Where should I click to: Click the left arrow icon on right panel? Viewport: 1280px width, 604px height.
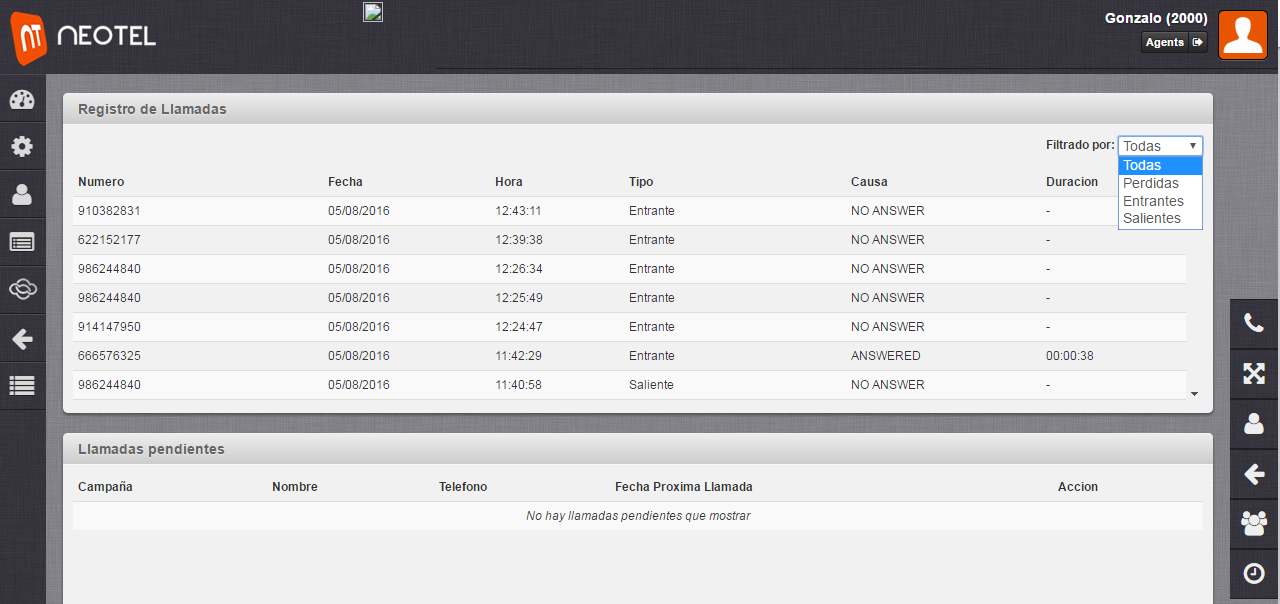(x=1253, y=474)
